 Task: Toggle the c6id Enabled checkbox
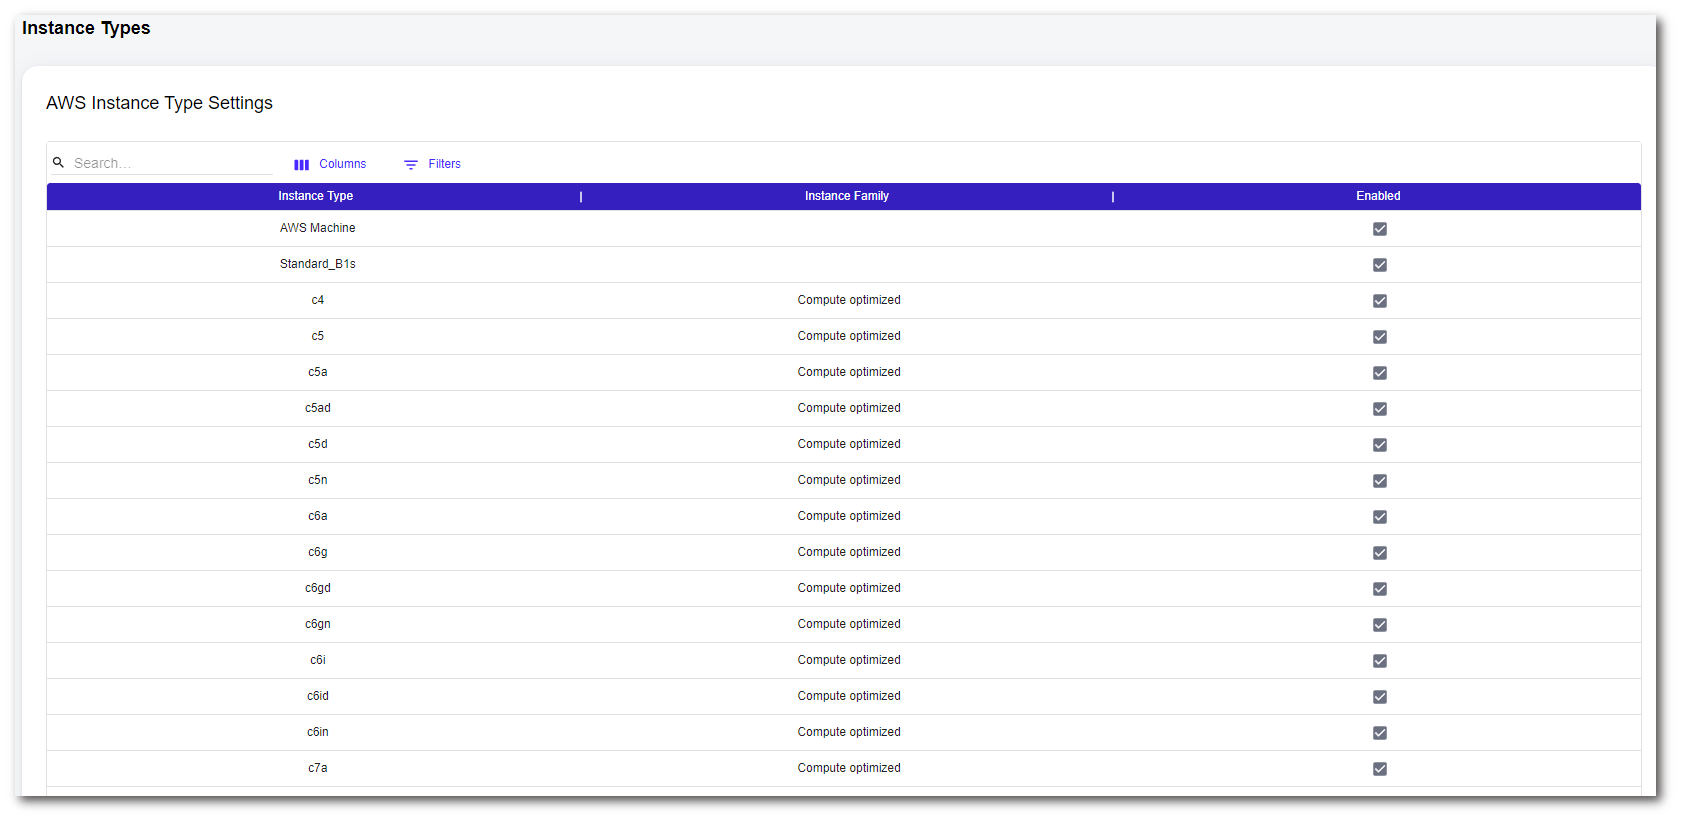coord(1380,697)
